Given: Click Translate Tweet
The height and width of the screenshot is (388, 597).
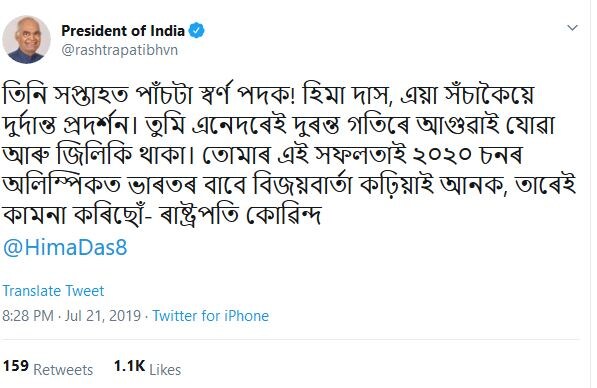Looking at the screenshot, I should coord(53,291).
